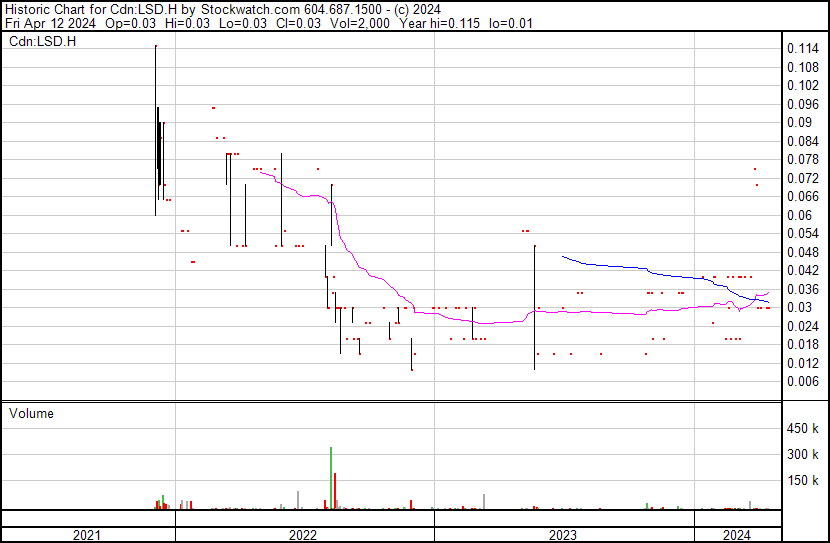830x543 pixels.
Task: Click the Stockwatch.com title text
Action: tap(250, 9)
